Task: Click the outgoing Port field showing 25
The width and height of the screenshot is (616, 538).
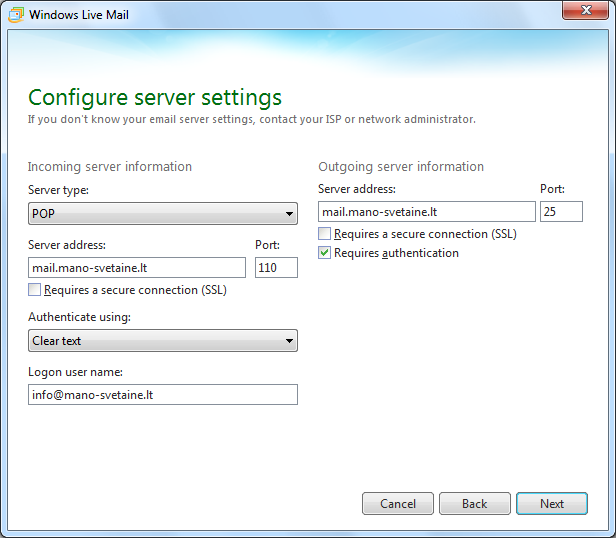Action: tap(561, 212)
